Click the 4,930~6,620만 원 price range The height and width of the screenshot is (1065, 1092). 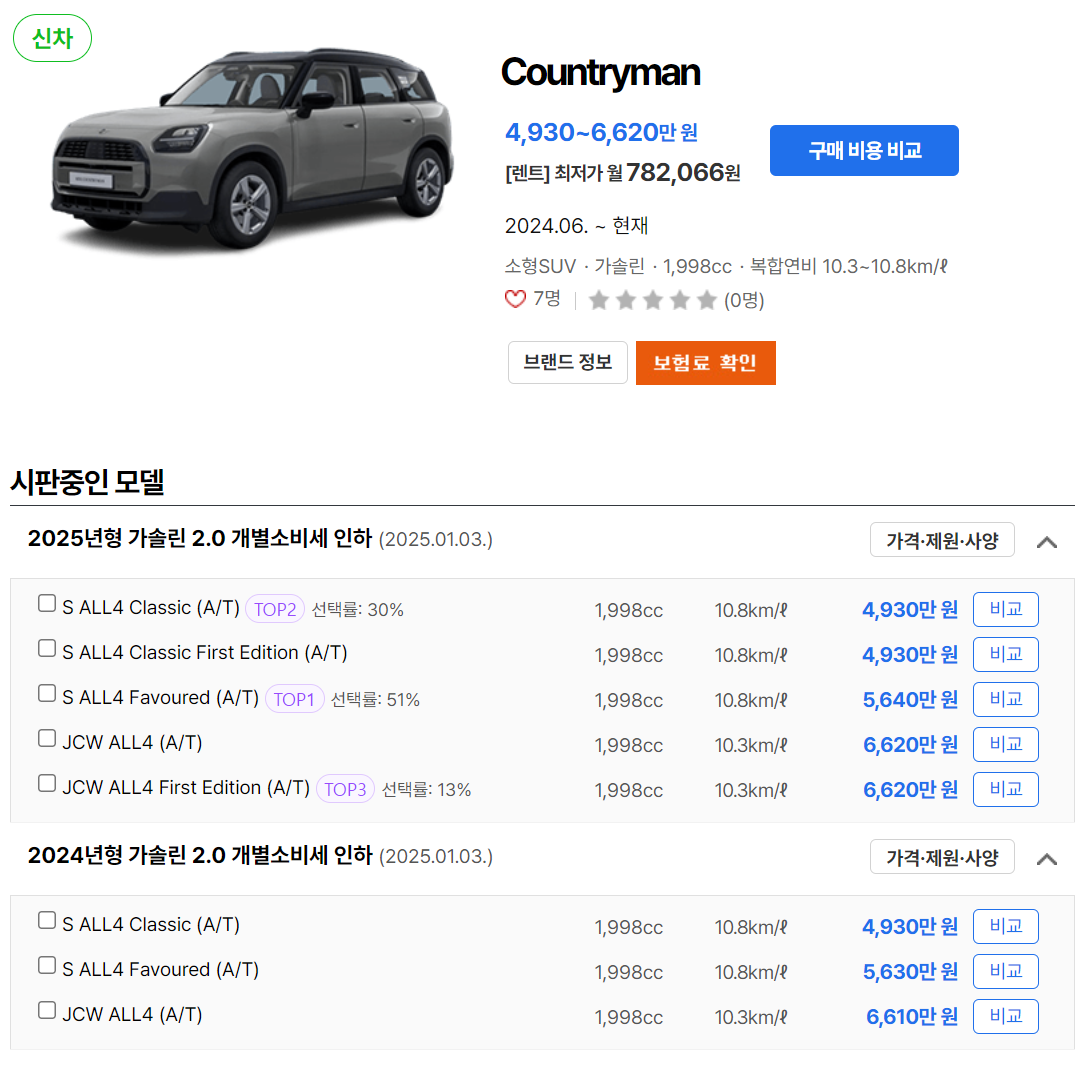pos(601,132)
